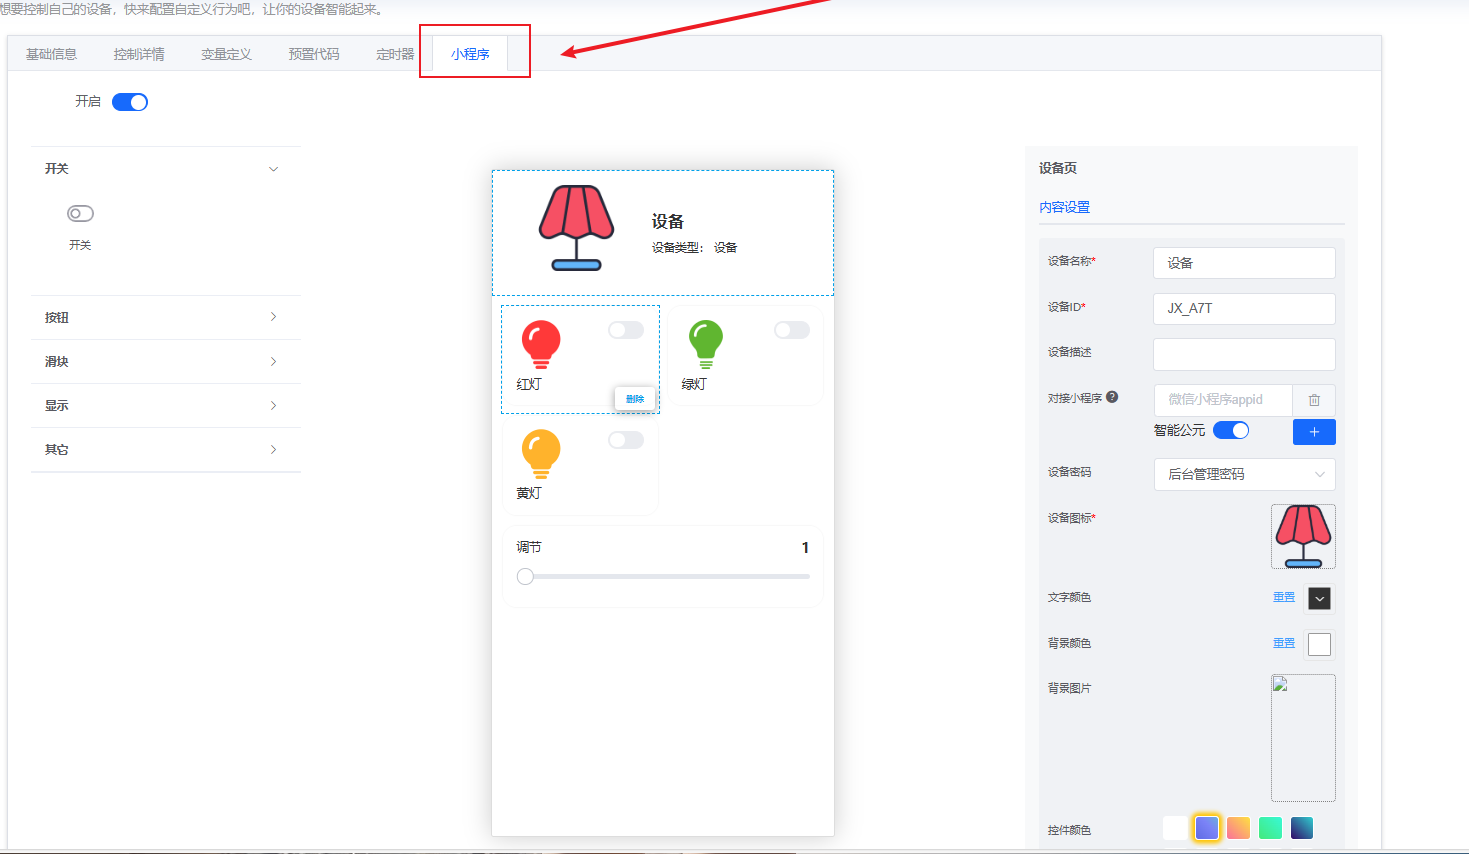Click the help icon next to 对接小程序

pos(1112,397)
